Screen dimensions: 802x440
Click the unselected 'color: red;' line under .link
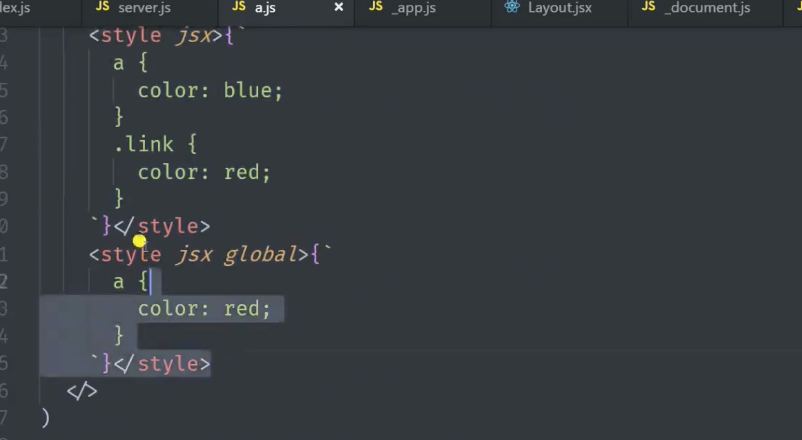point(204,172)
